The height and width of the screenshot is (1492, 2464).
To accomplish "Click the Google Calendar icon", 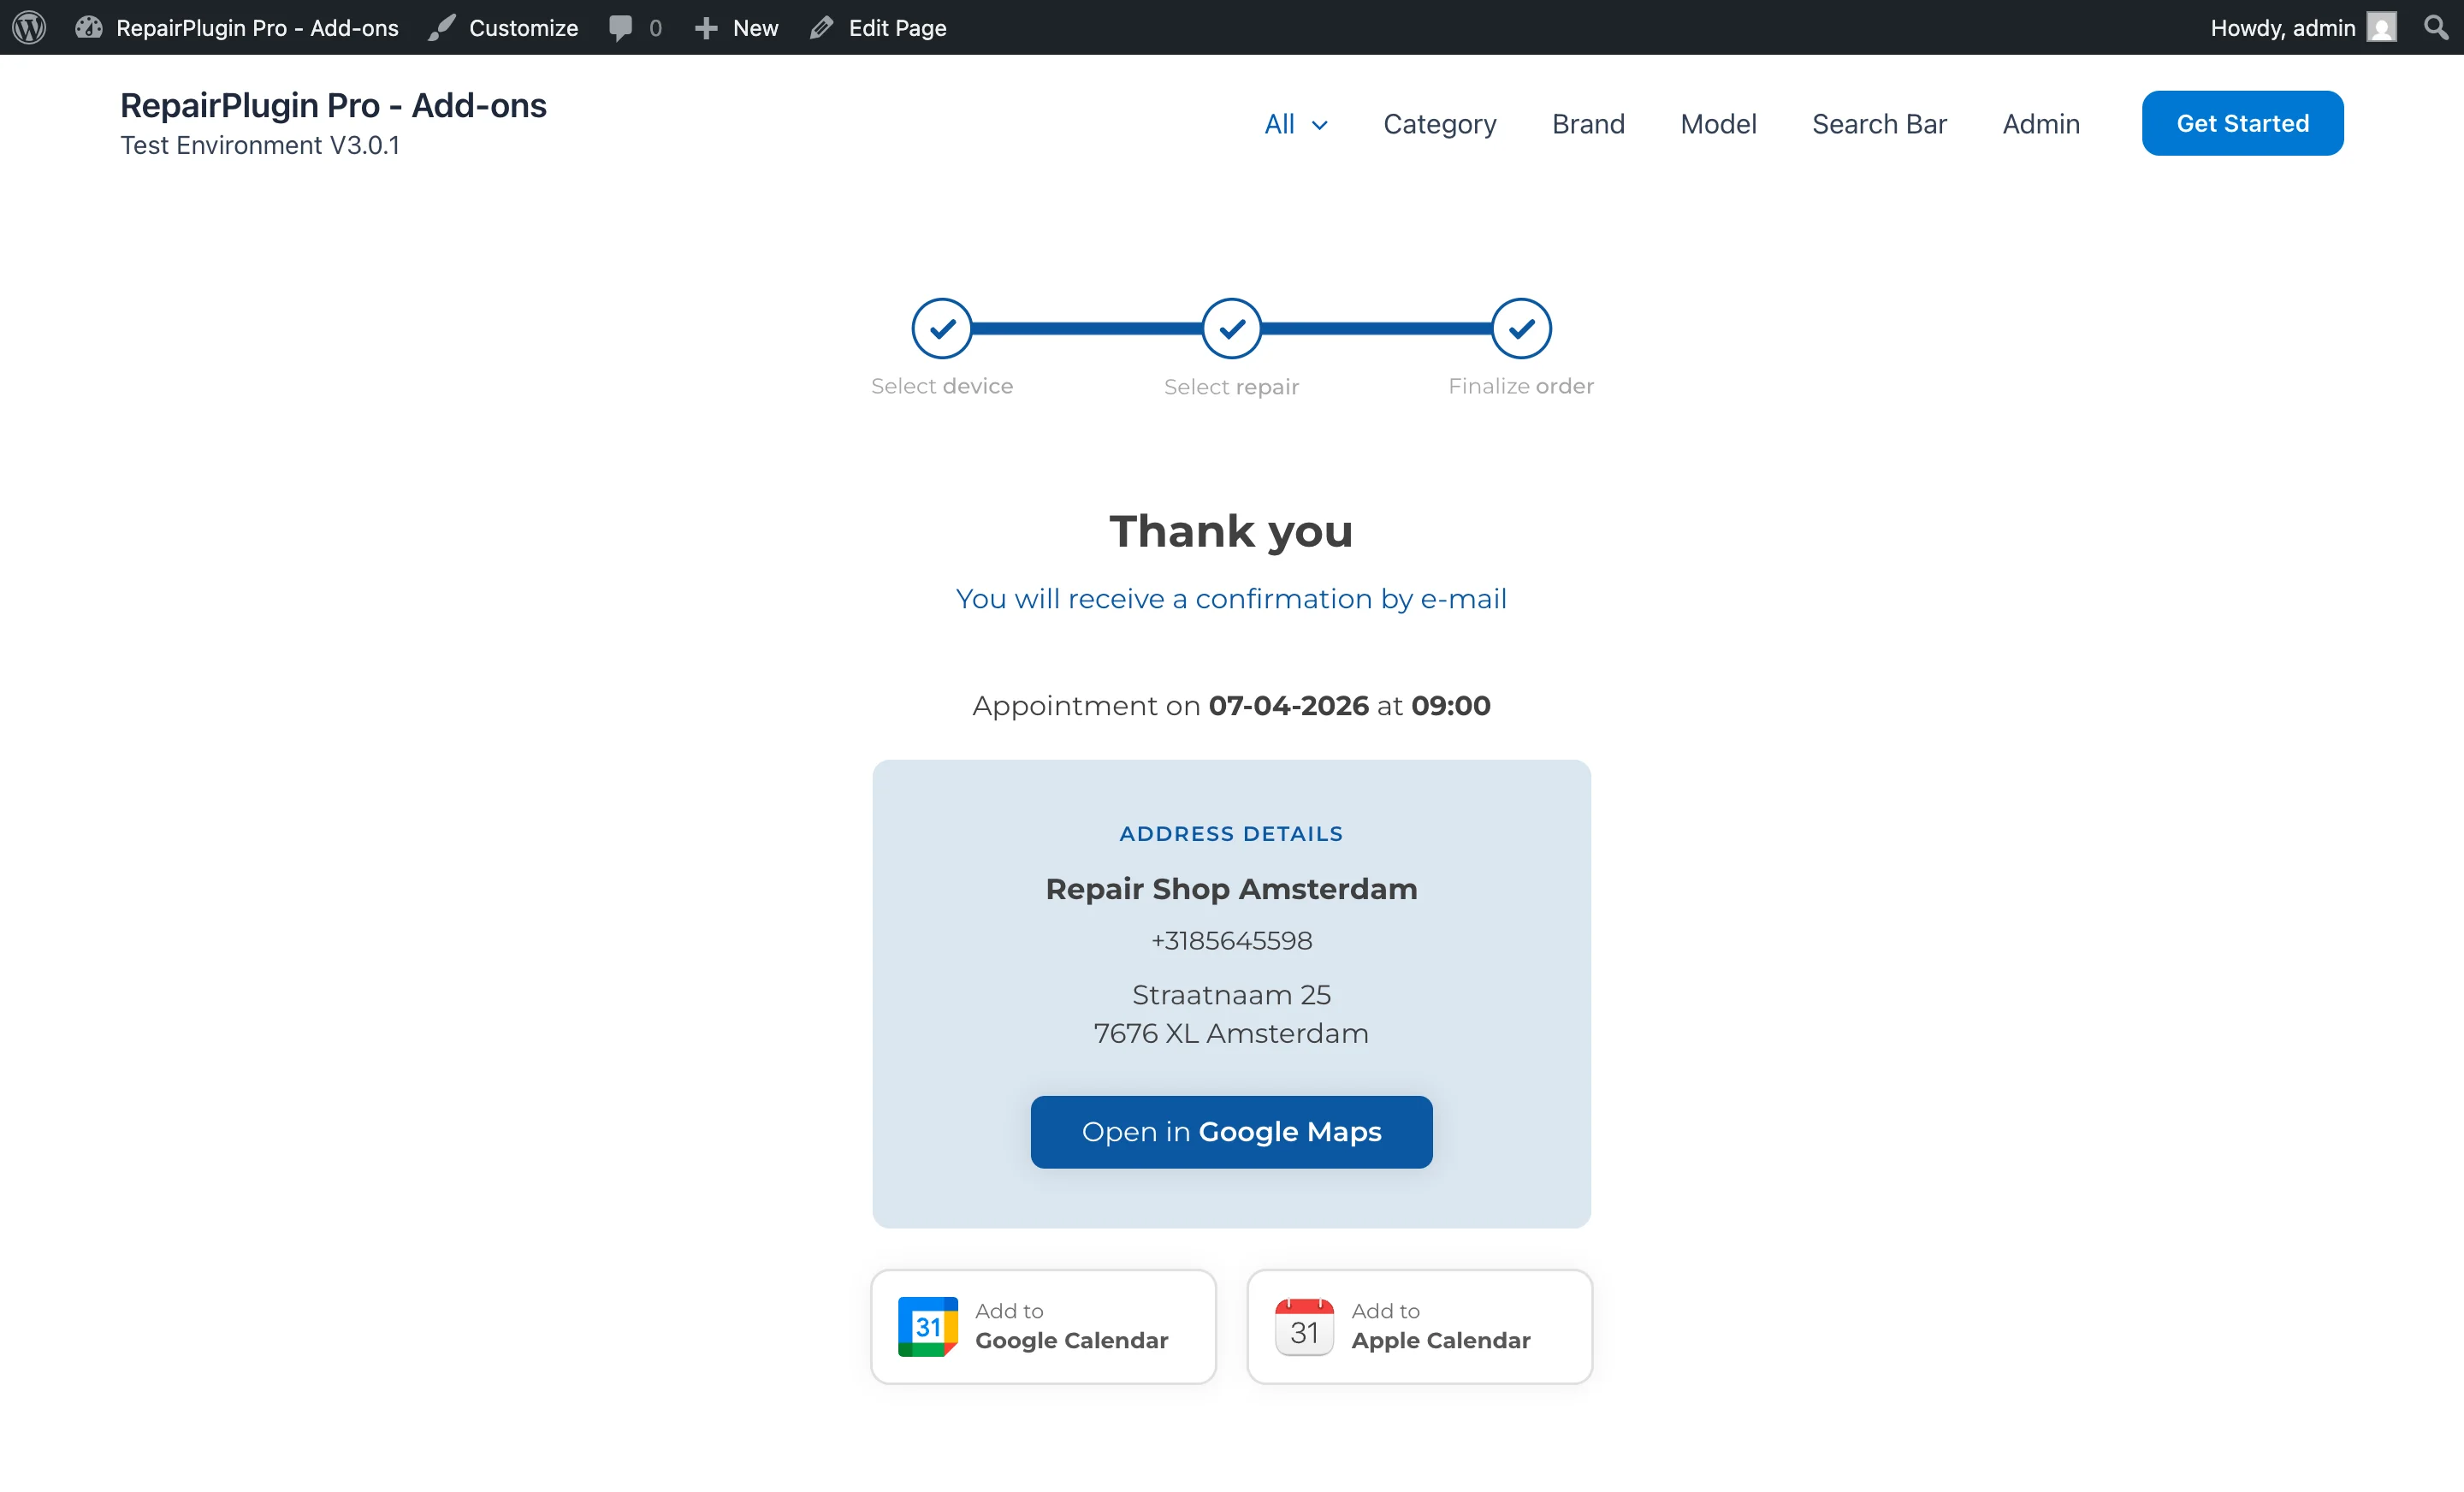I will click(927, 1326).
